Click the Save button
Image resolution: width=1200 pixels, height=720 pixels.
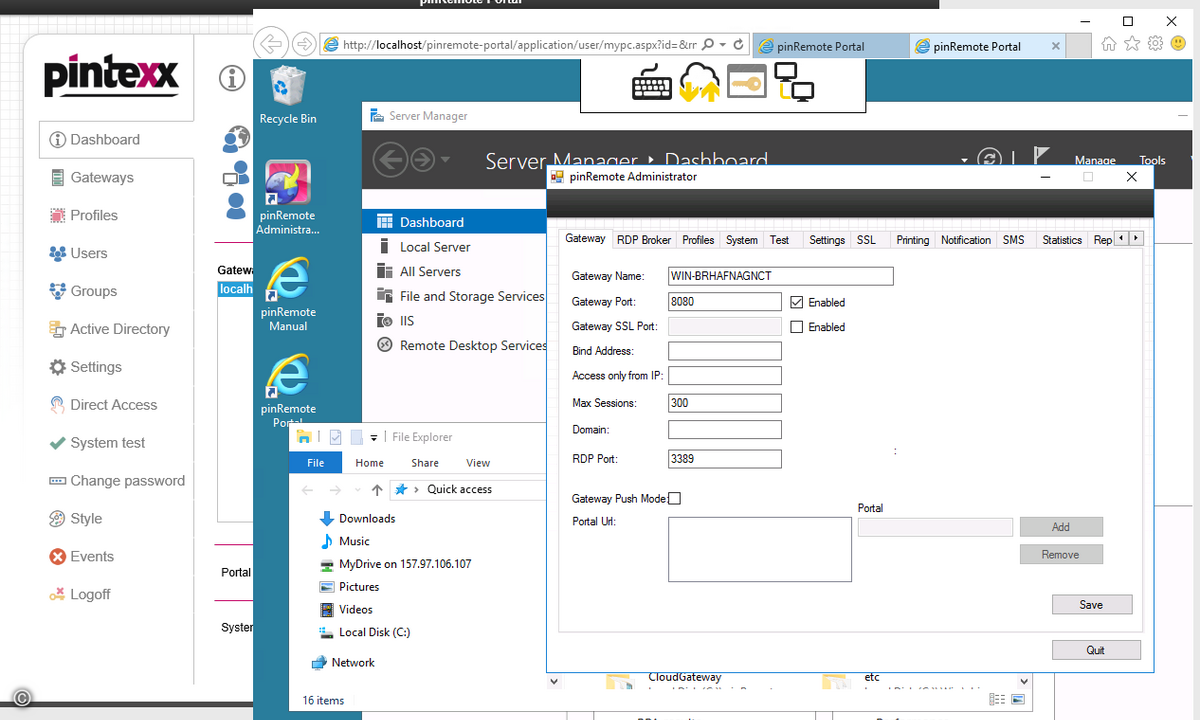(1092, 604)
